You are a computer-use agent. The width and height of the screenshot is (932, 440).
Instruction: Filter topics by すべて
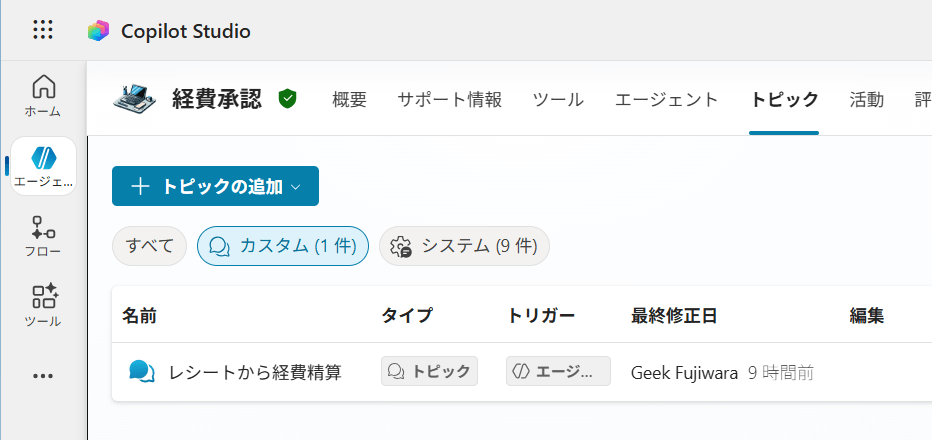(150, 246)
